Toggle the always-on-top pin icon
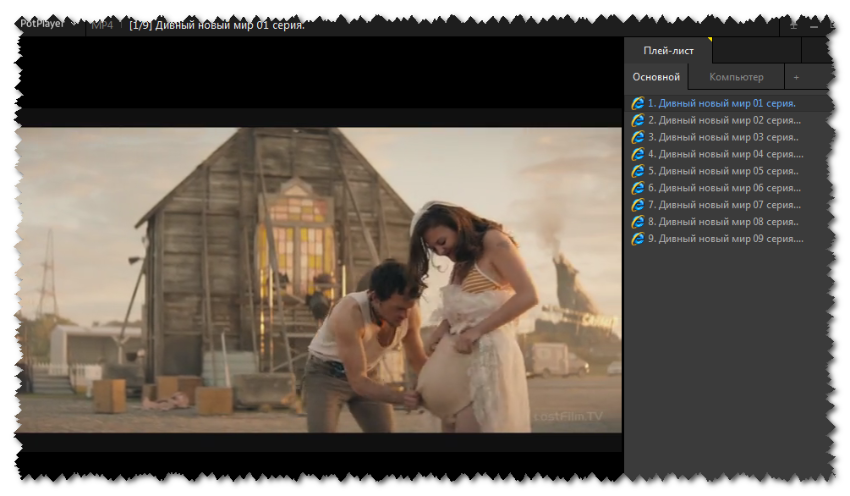850x496 pixels. coord(793,25)
